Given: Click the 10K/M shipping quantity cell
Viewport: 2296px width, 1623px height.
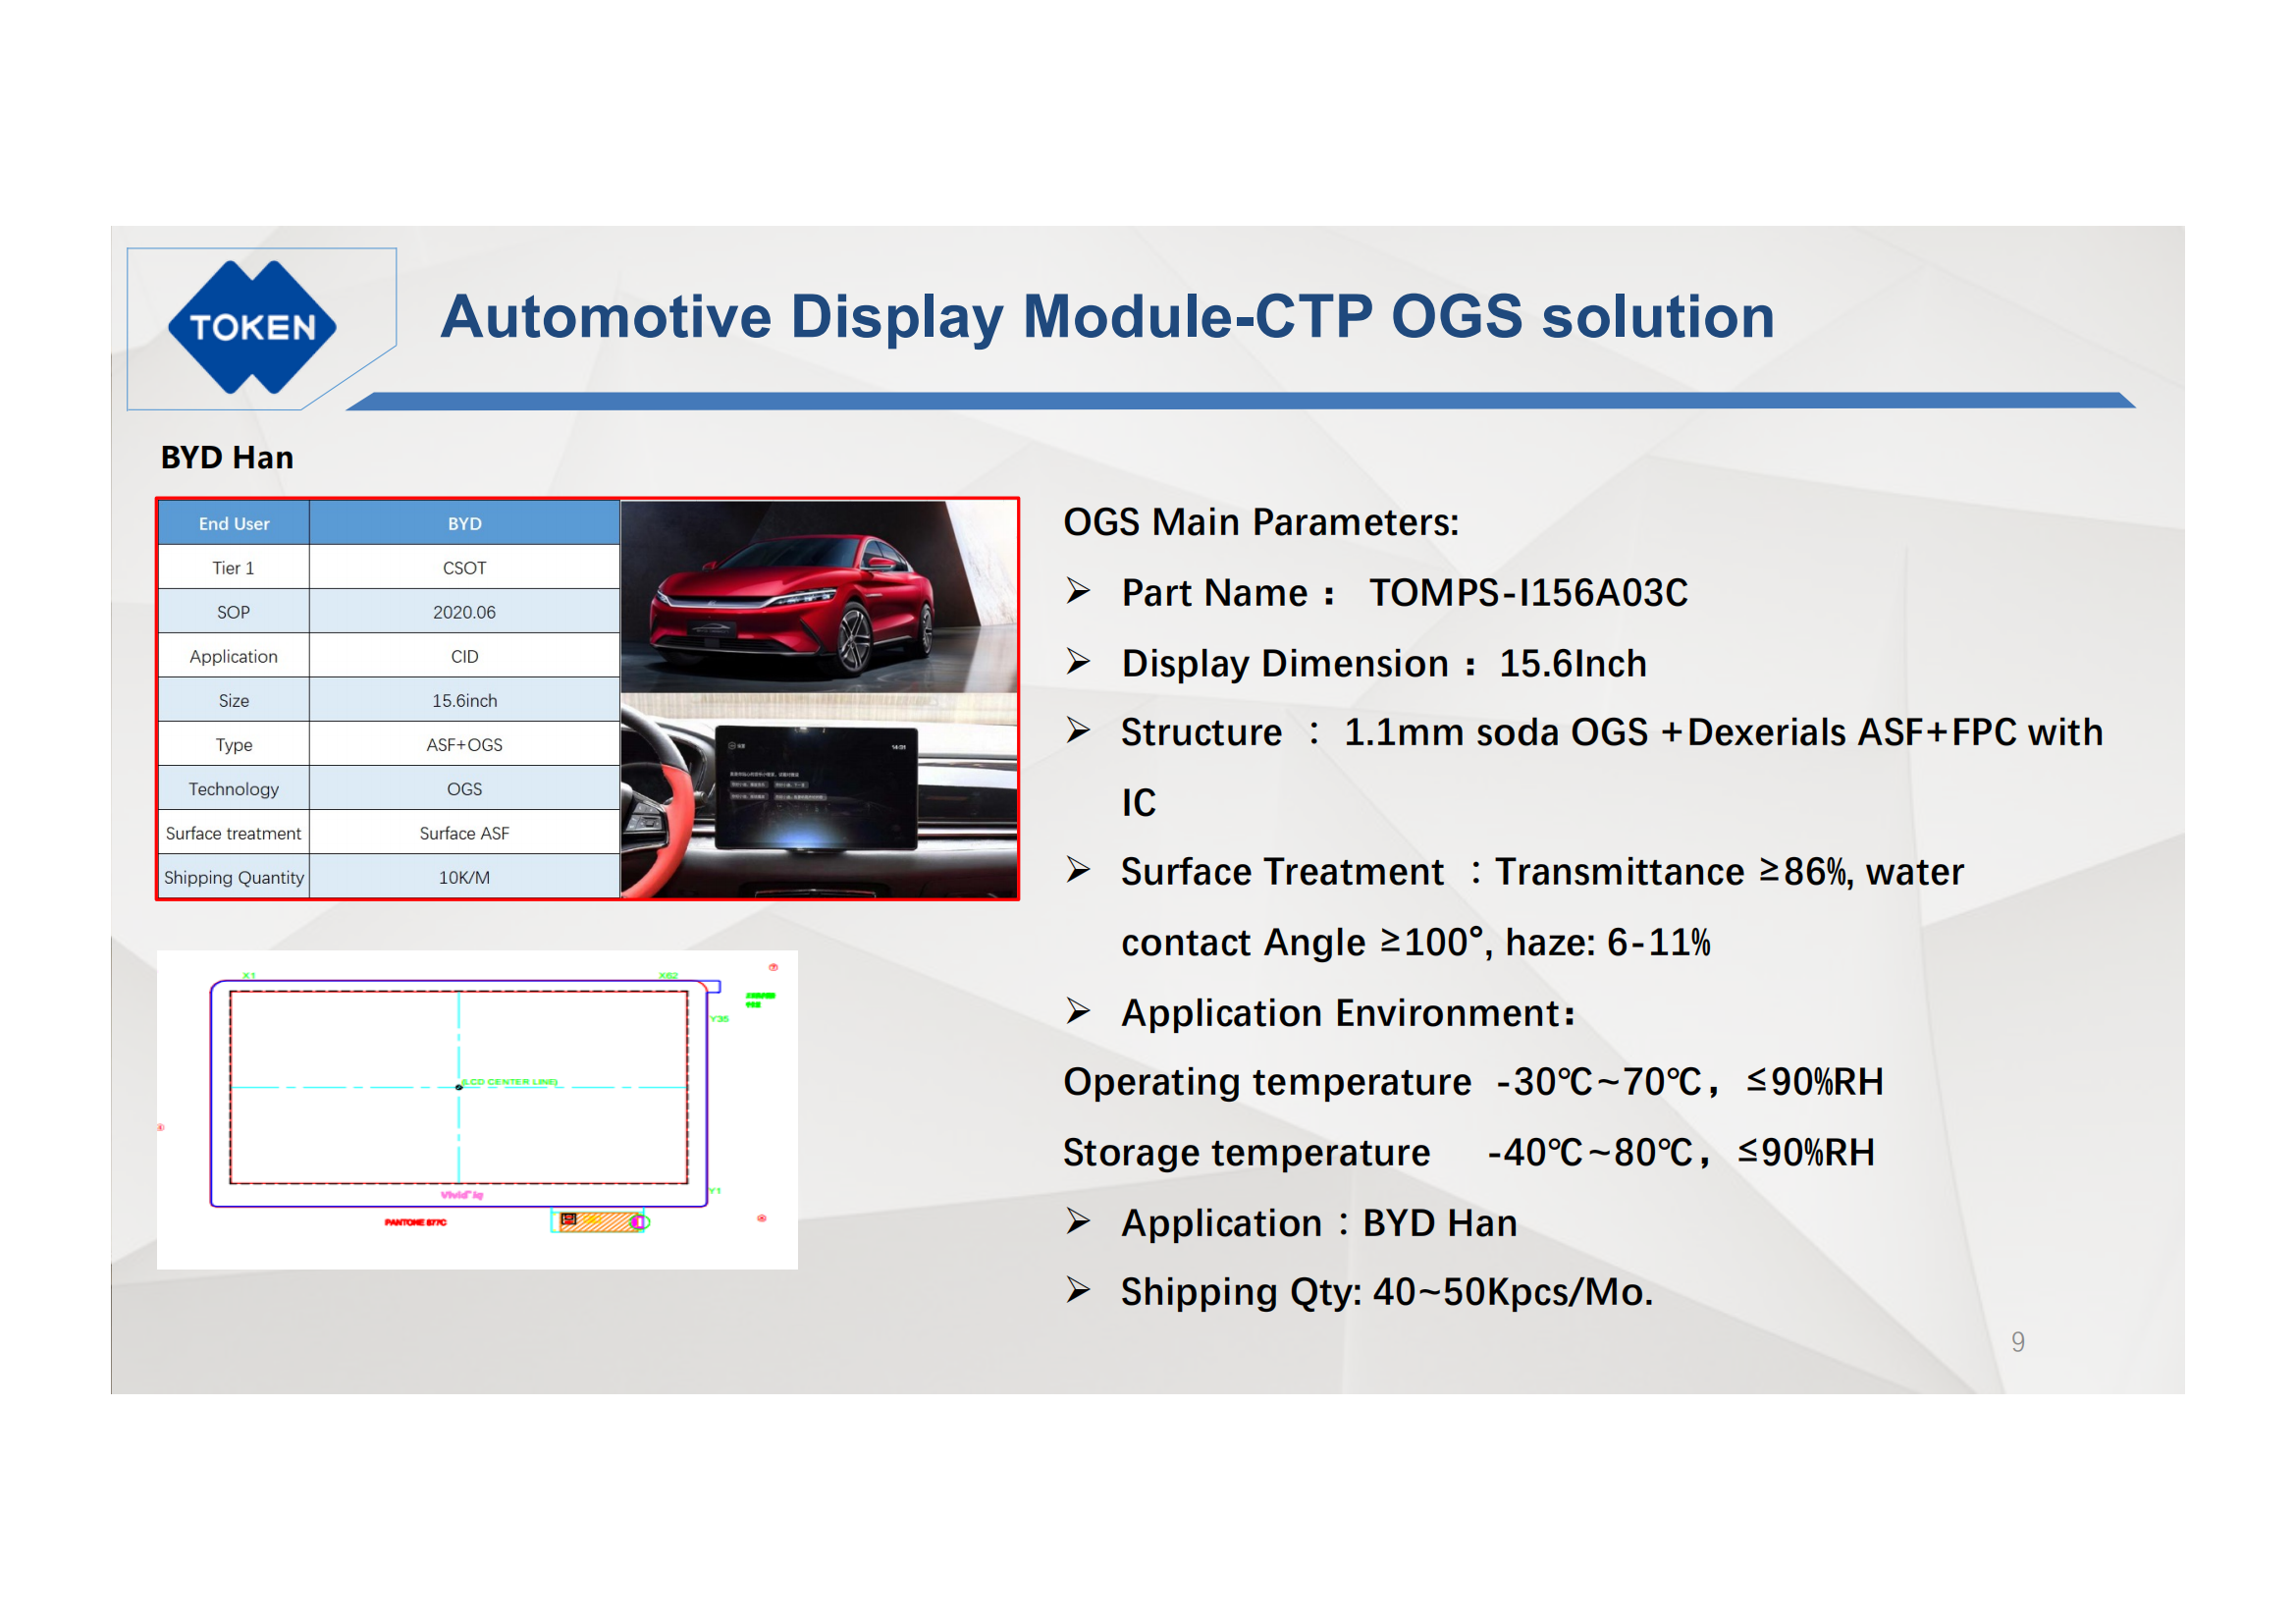Looking at the screenshot, I should [464, 877].
